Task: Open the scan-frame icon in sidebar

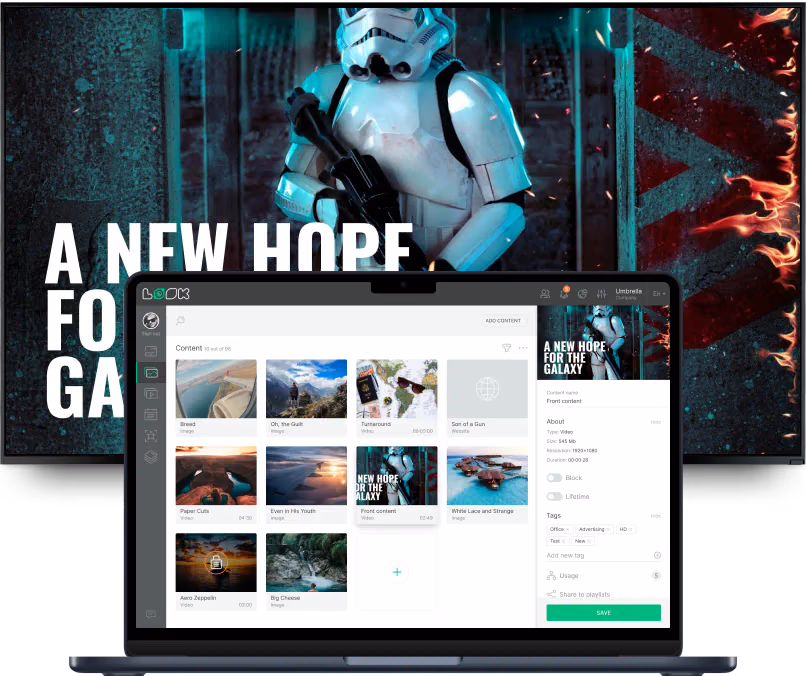Action: coord(151,436)
